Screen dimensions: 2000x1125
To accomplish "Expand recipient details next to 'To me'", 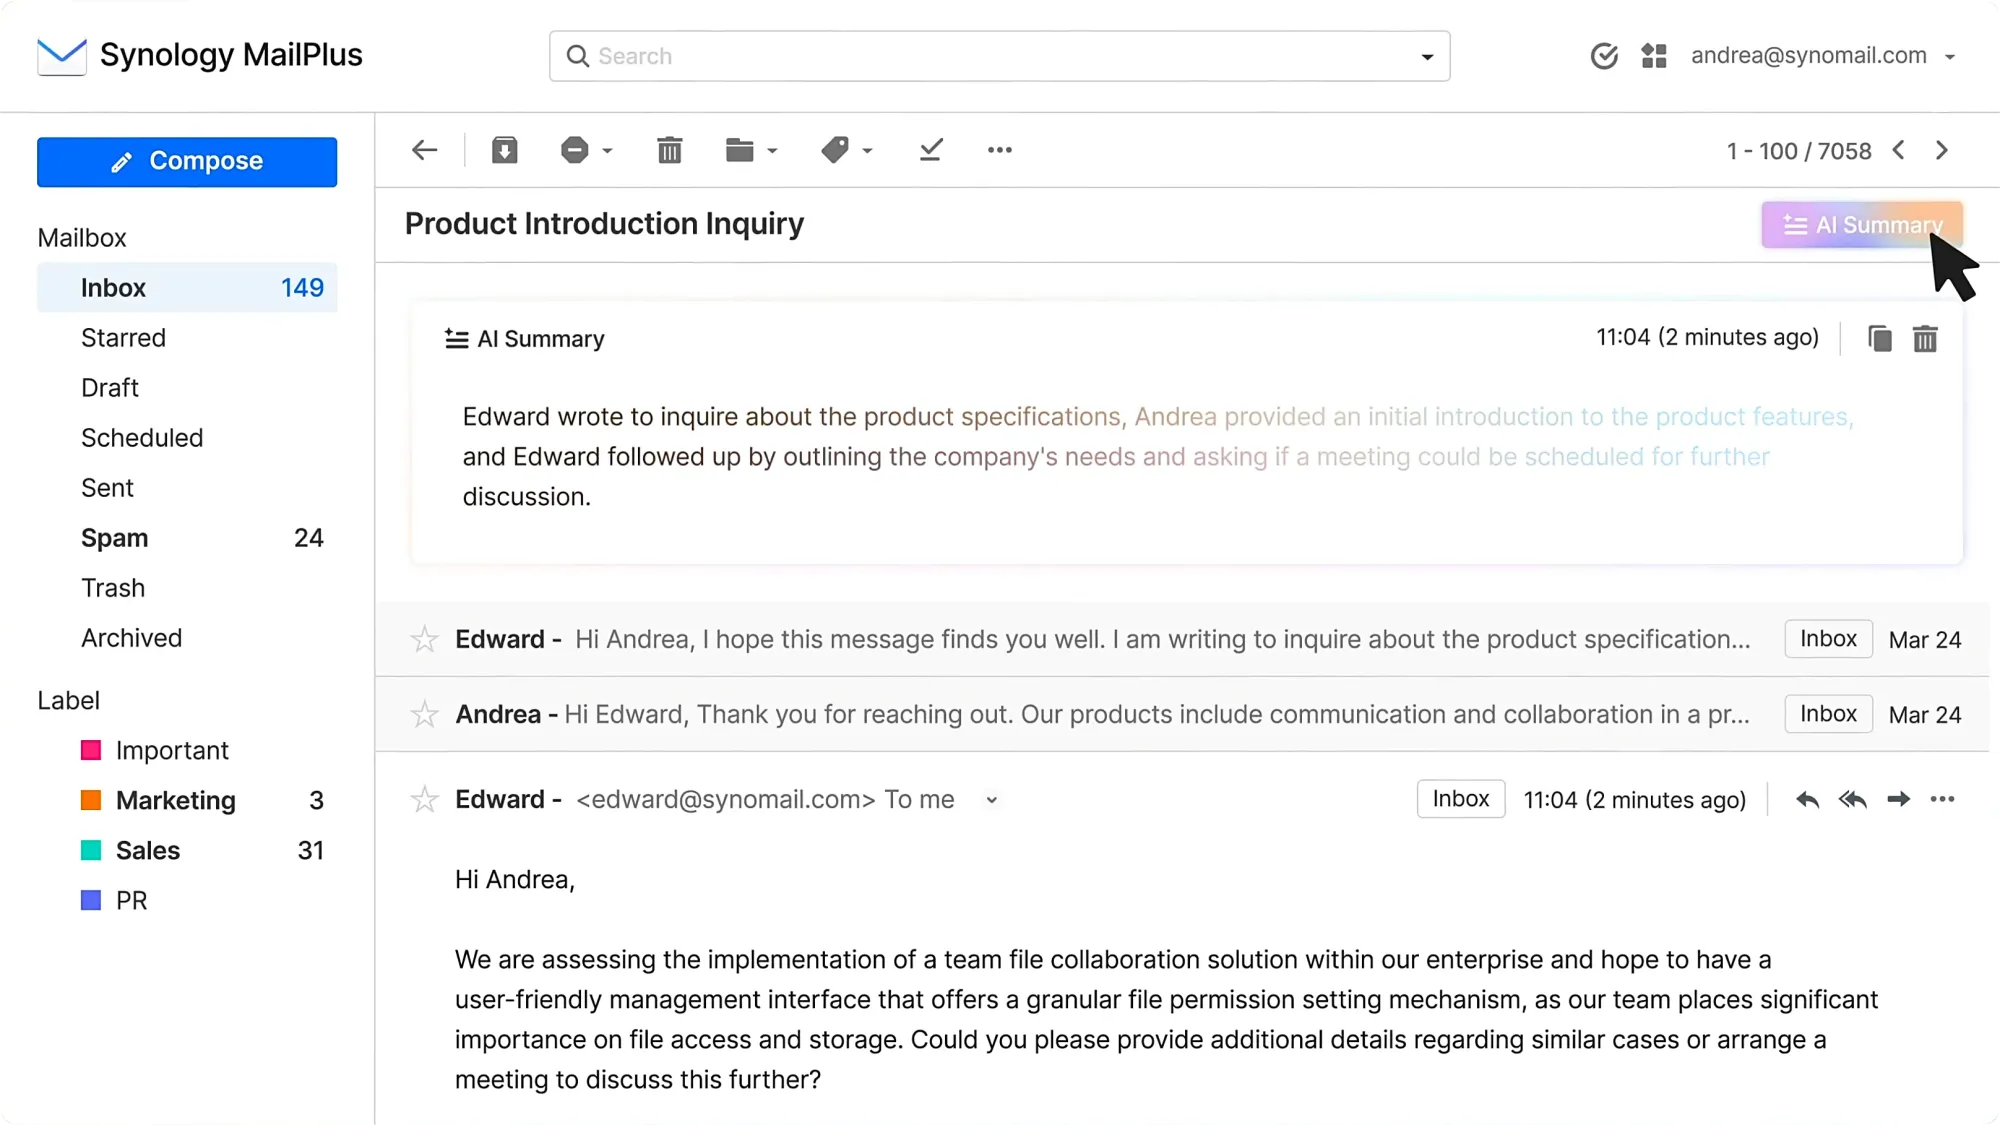I will pos(991,800).
